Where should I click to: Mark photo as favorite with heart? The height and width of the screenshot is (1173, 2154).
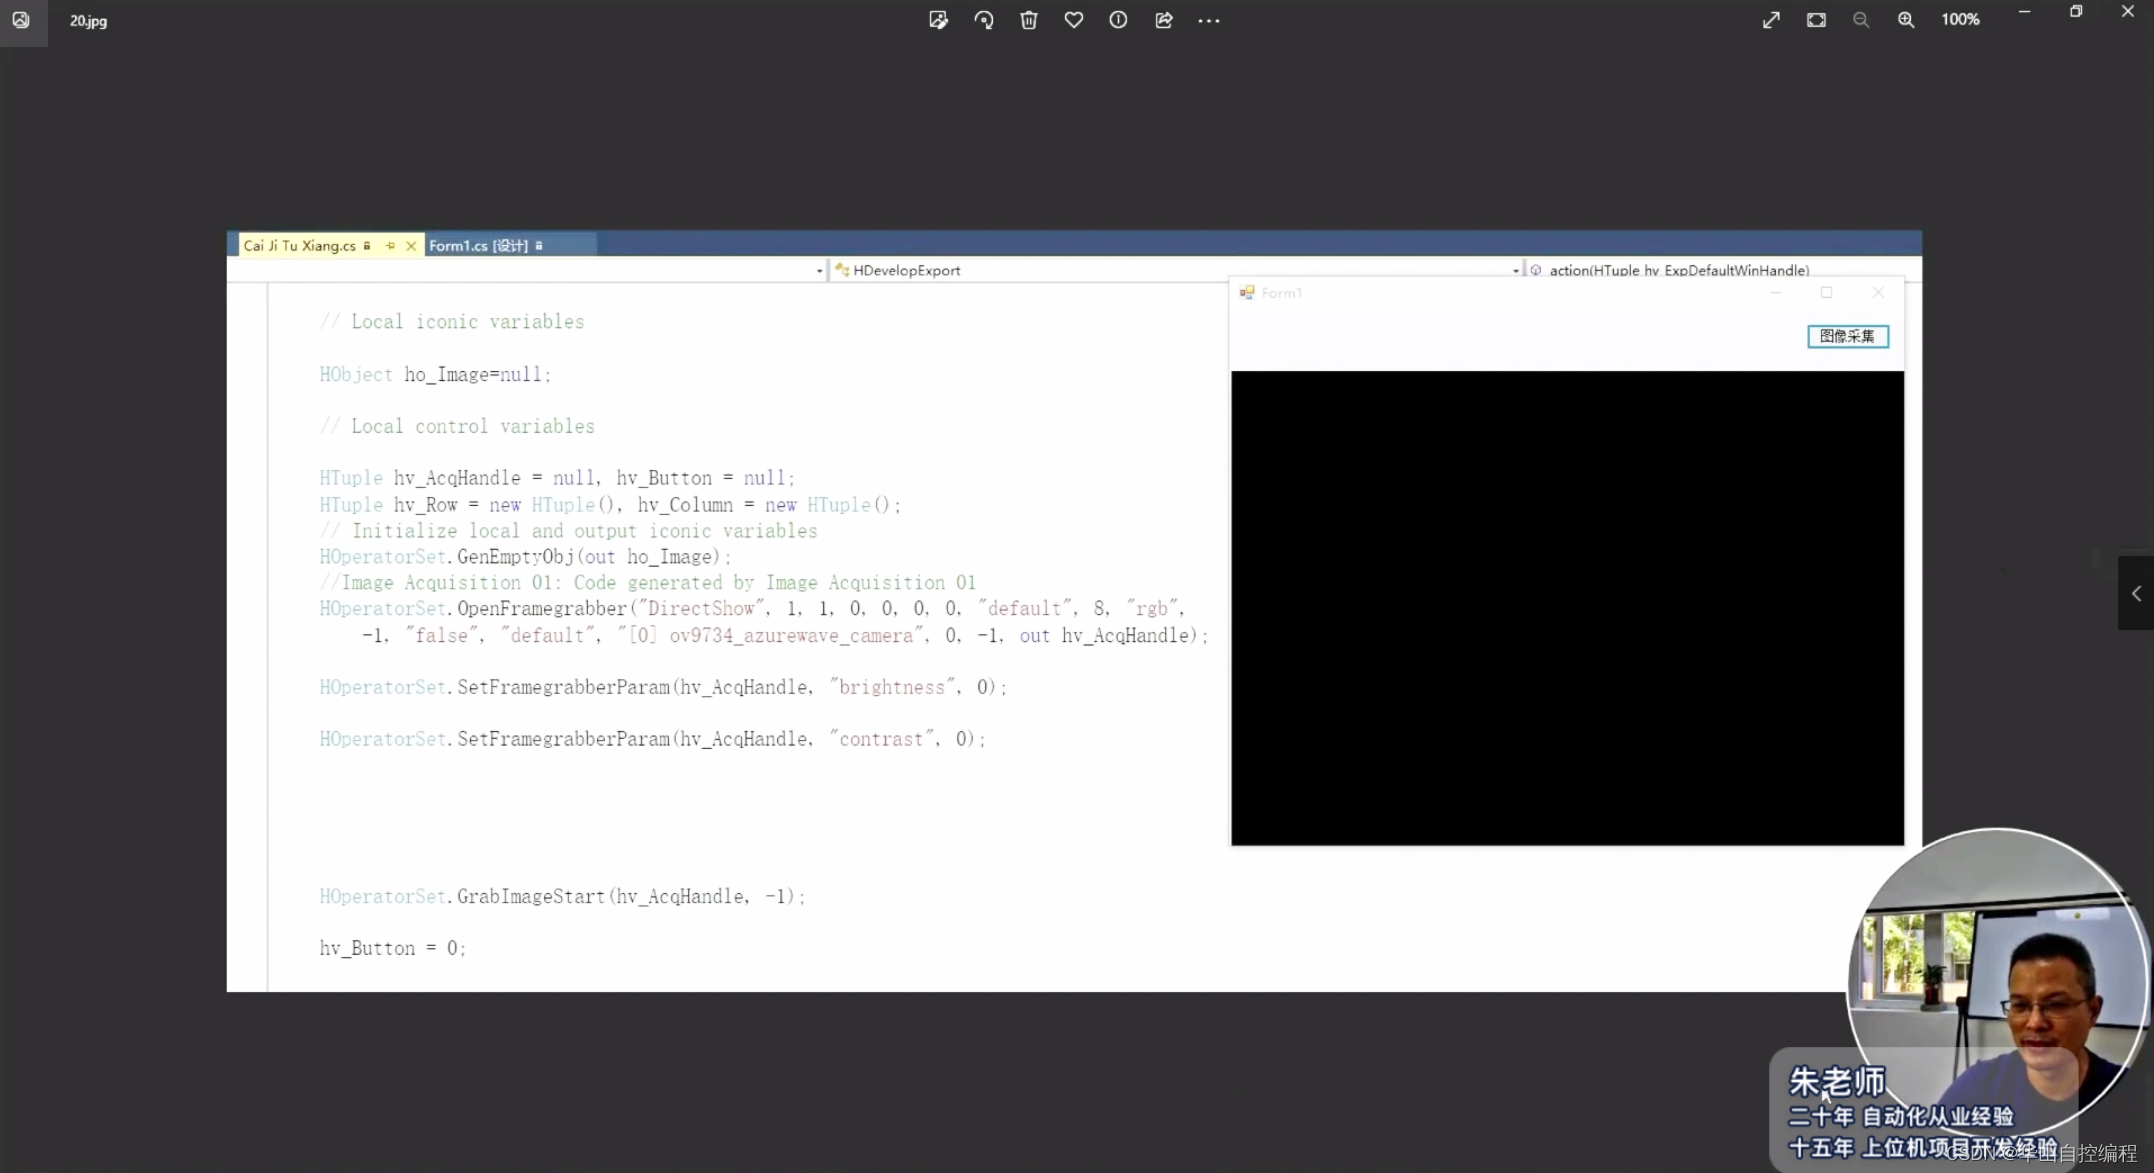[x=1074, y=20]
